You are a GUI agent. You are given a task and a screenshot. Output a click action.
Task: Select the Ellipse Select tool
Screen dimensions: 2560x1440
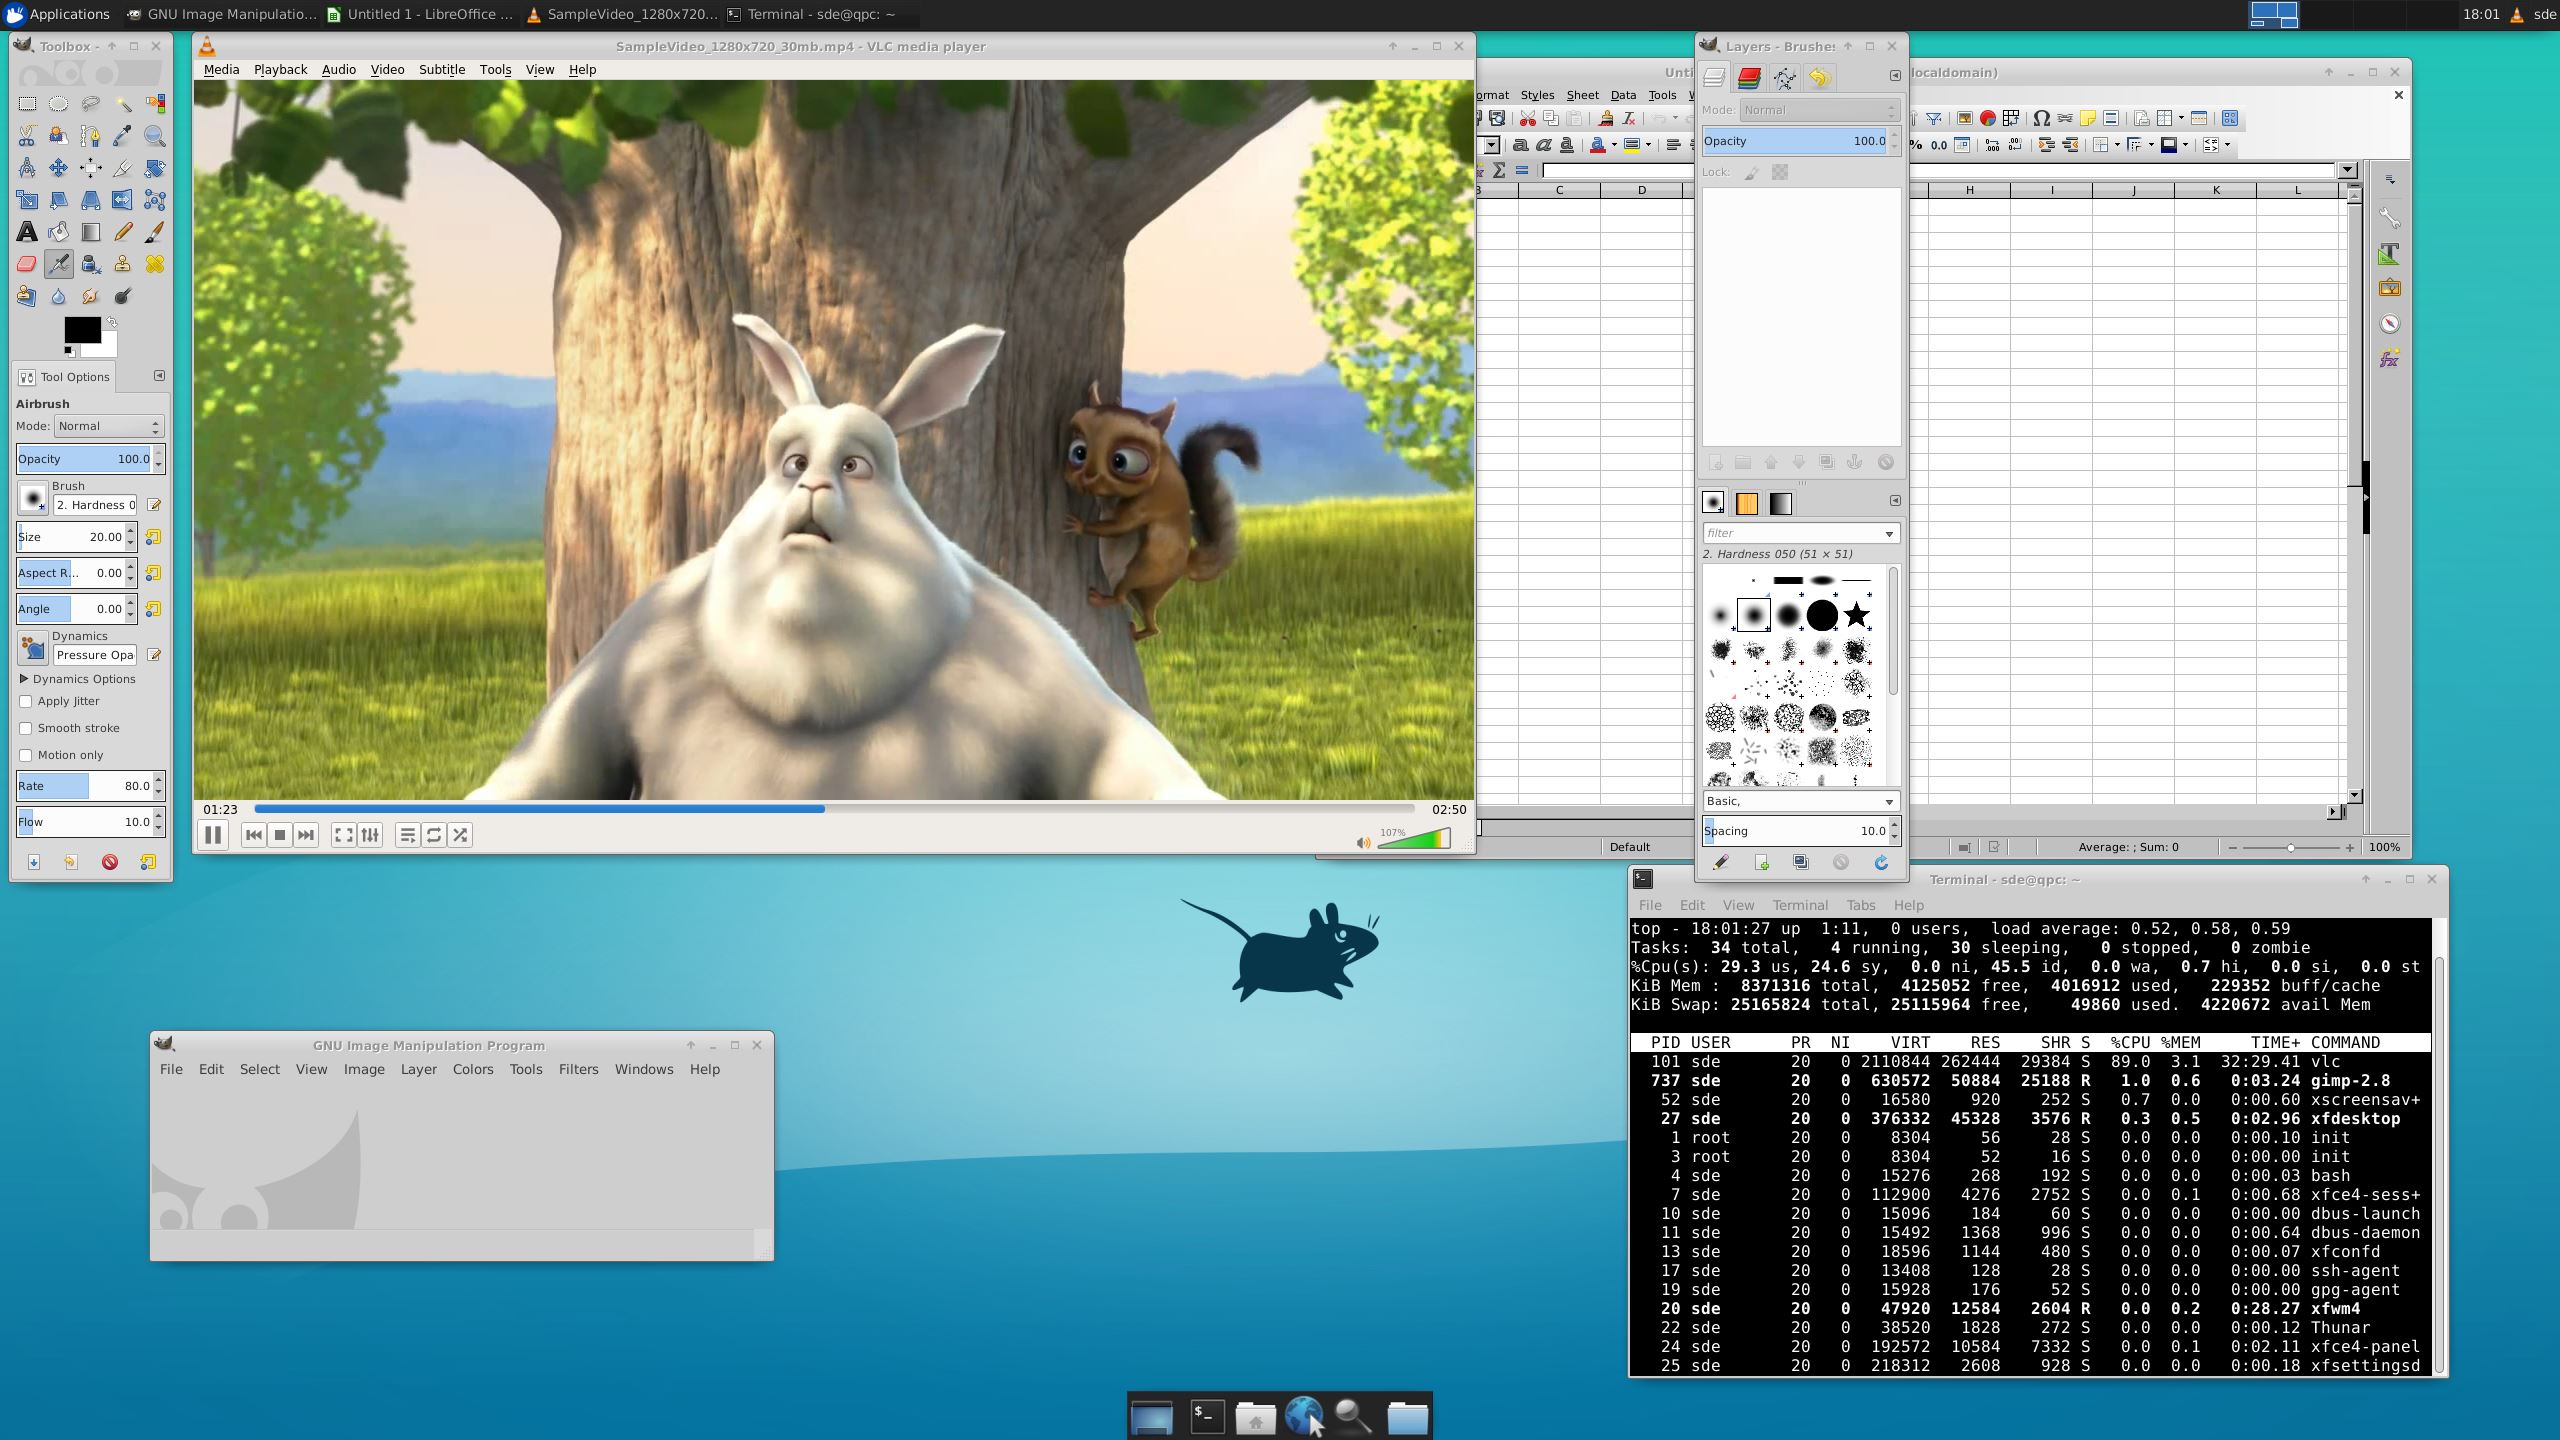click(x=59, y=104)
